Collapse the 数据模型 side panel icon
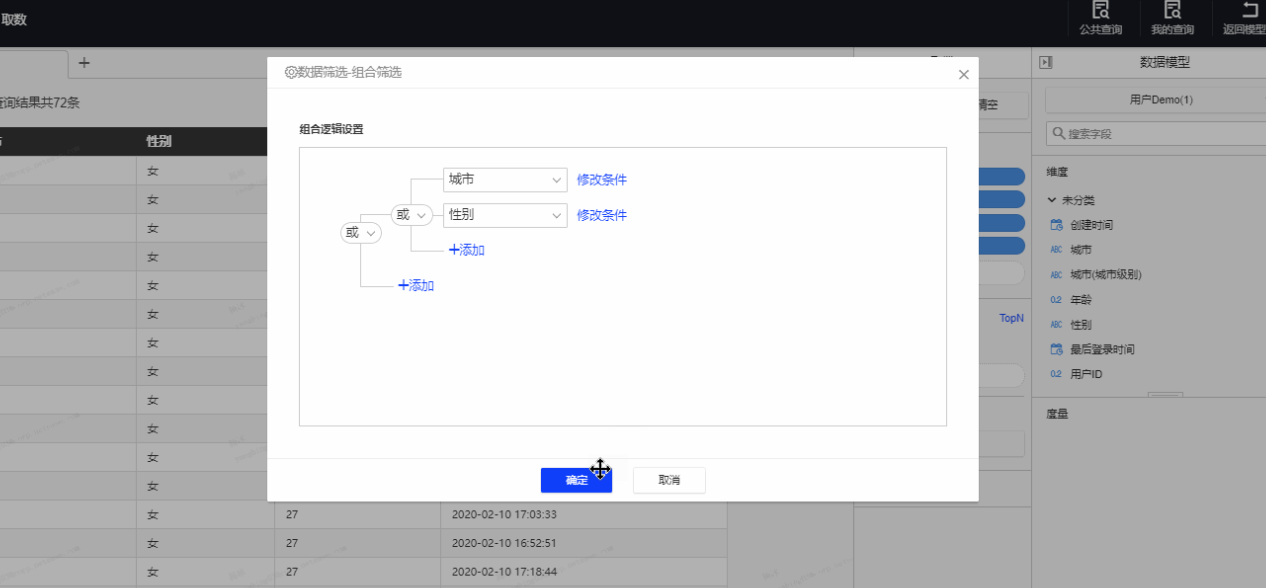The width and height of the screenshot is (1266, 588). 1046,63
